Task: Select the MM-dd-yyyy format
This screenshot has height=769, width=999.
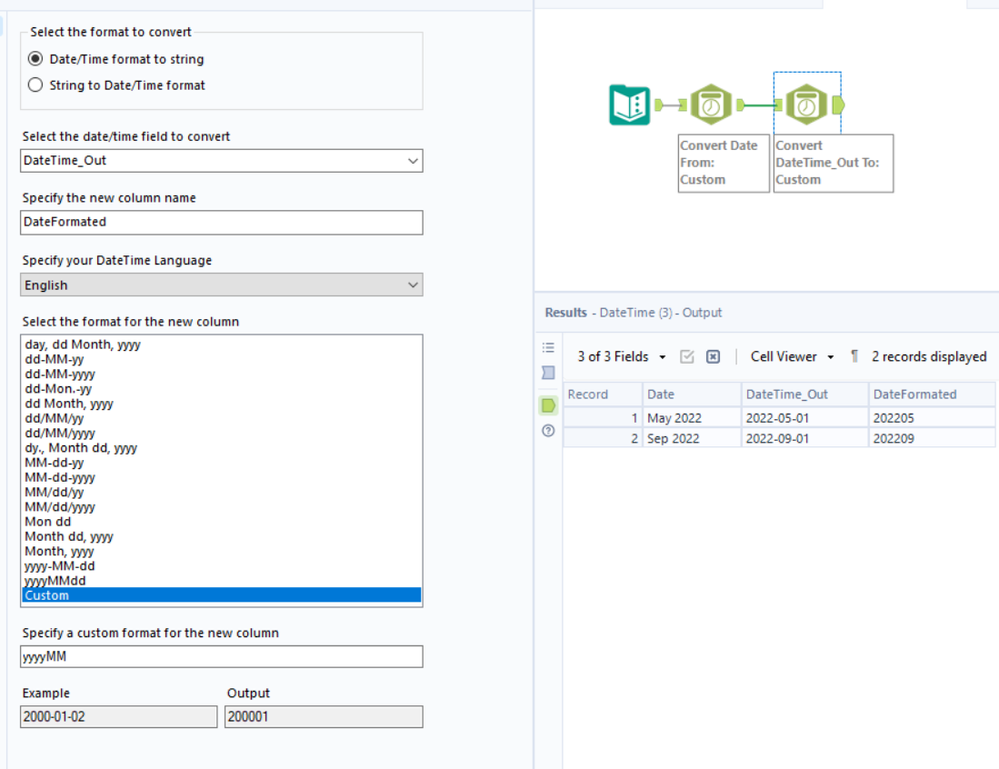Action: coord(221,477)
